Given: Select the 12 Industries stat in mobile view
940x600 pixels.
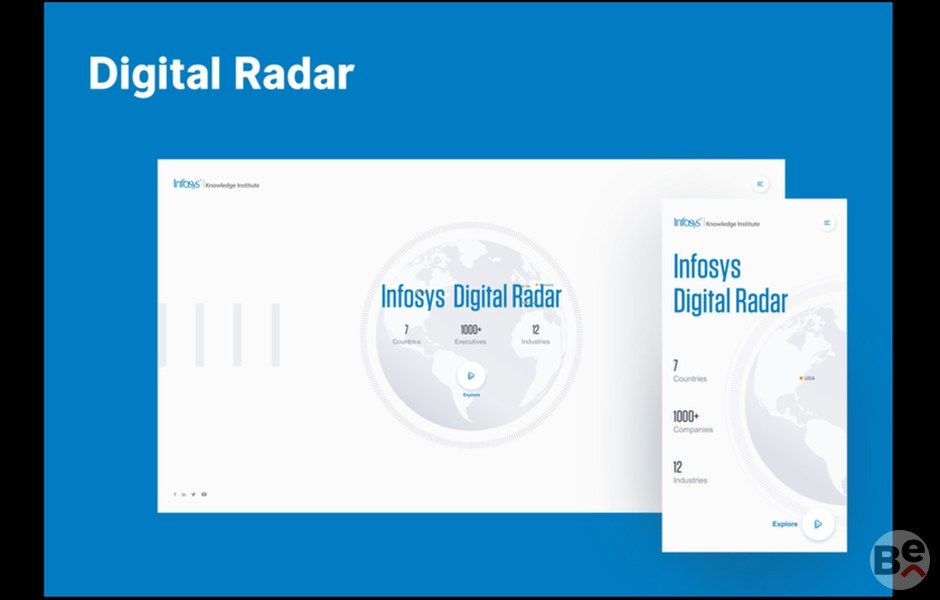Looking at the screenshot, I should pos(689,473).
